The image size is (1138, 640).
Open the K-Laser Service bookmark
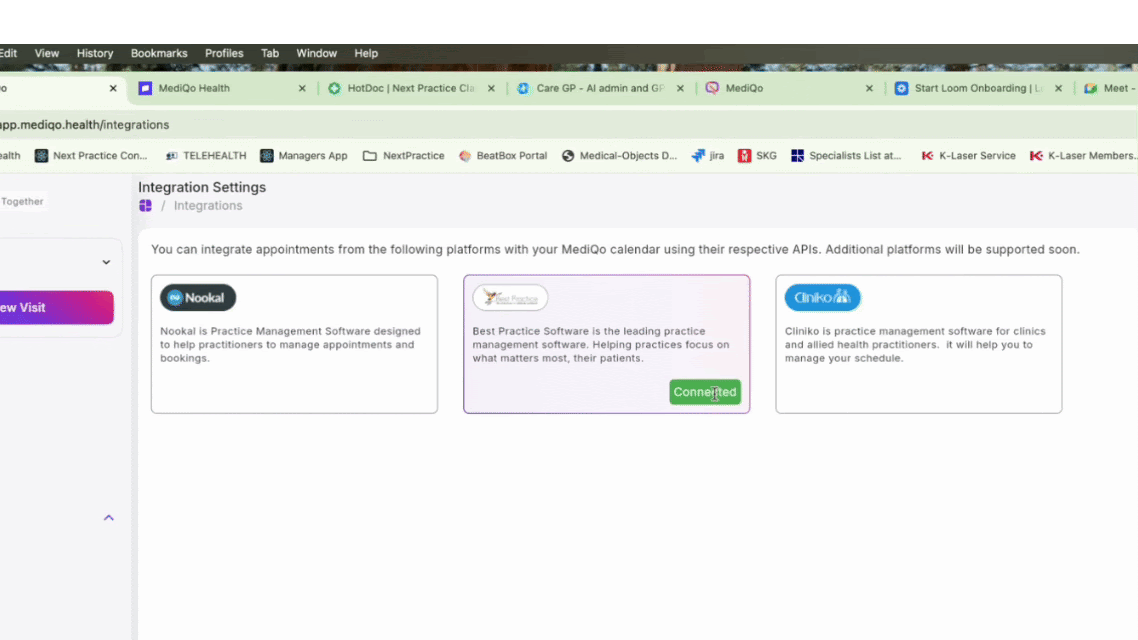tap(968, 155)
